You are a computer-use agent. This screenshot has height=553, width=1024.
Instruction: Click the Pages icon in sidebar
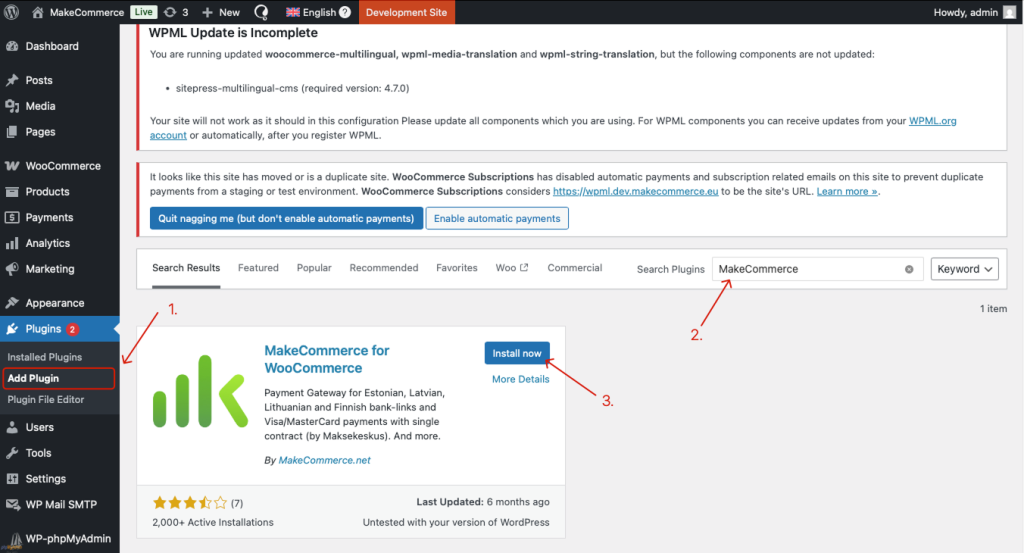[12, 132]
